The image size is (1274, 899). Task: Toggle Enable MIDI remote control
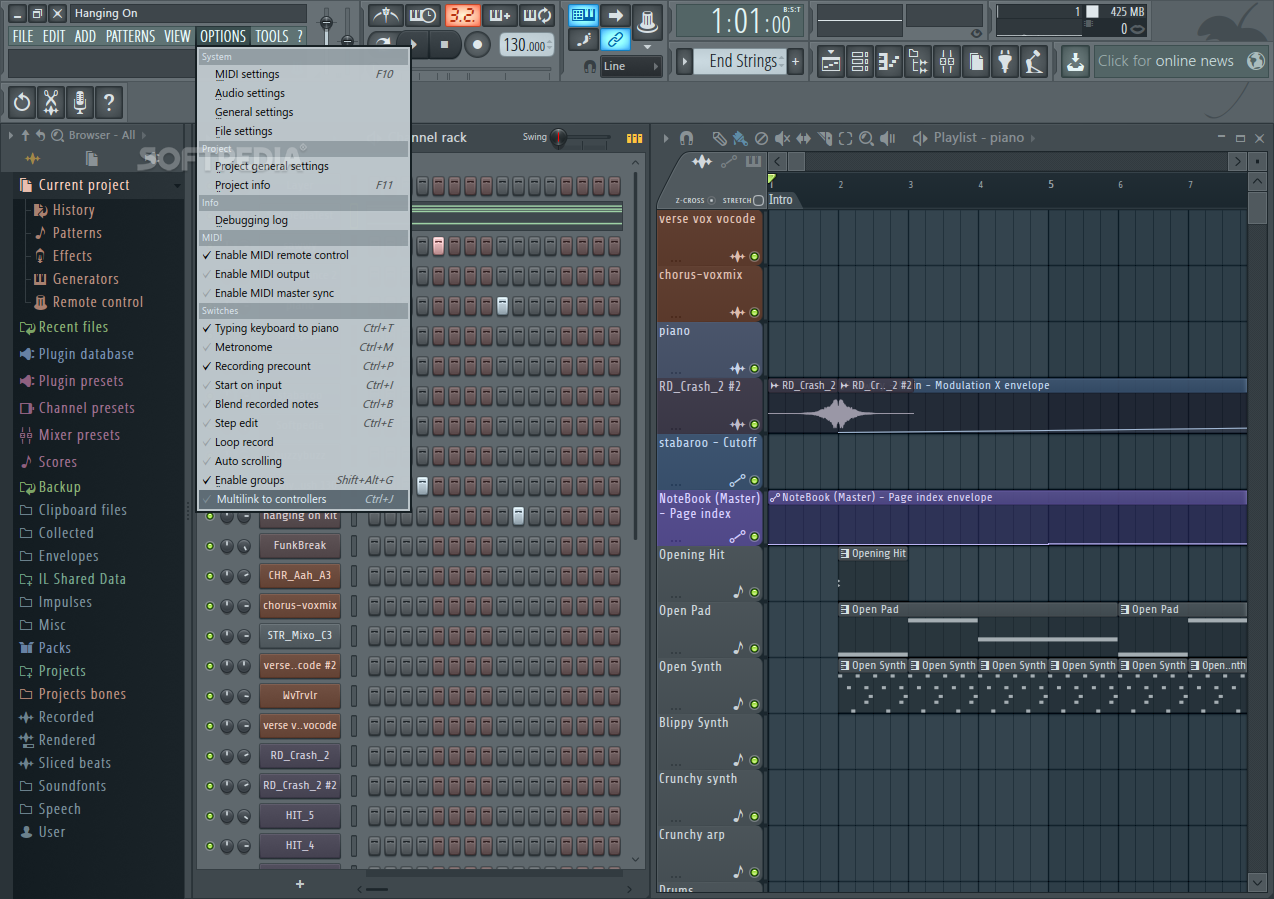(303, 255)
